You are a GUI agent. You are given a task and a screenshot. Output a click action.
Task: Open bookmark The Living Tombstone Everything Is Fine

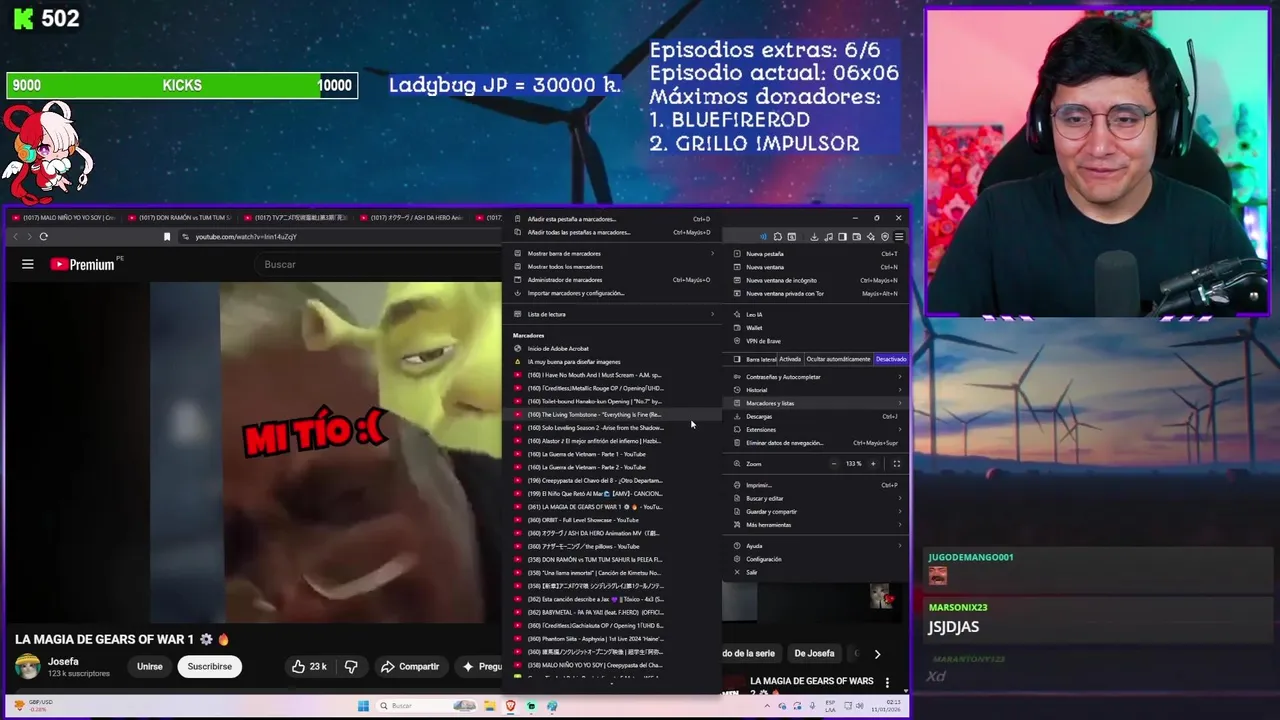pyautogui.click(x=614, y=415)
